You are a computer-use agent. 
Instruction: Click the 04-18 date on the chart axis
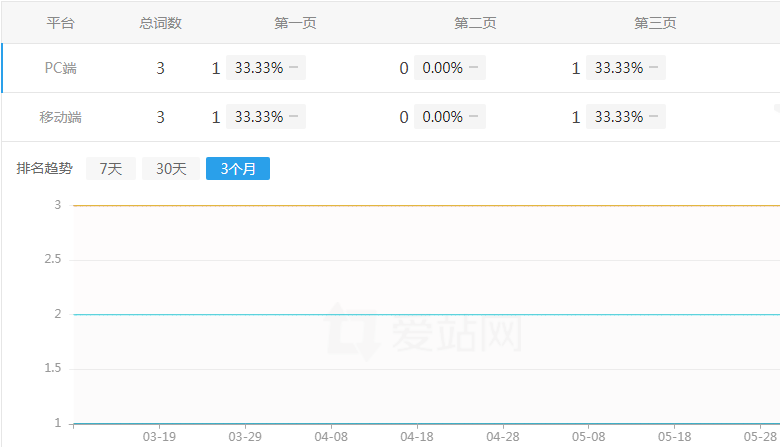(417, 437)
